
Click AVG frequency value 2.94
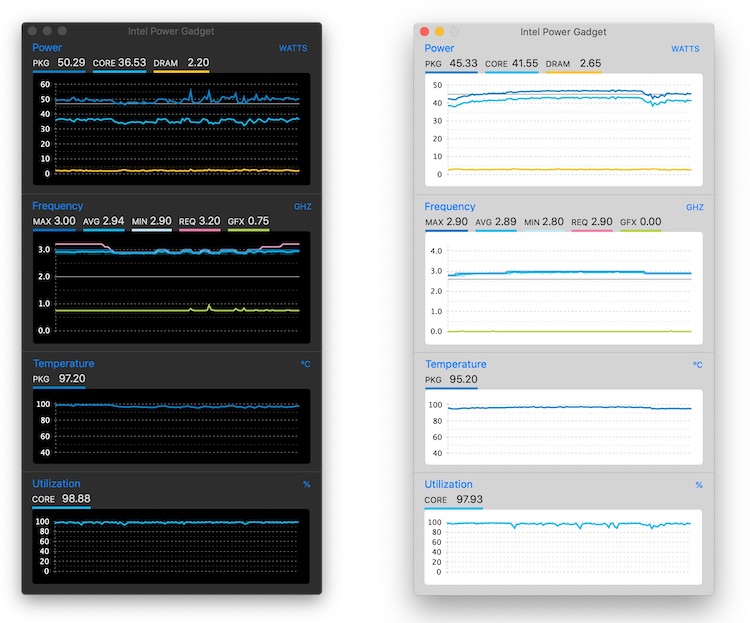[x=113, y=221]
